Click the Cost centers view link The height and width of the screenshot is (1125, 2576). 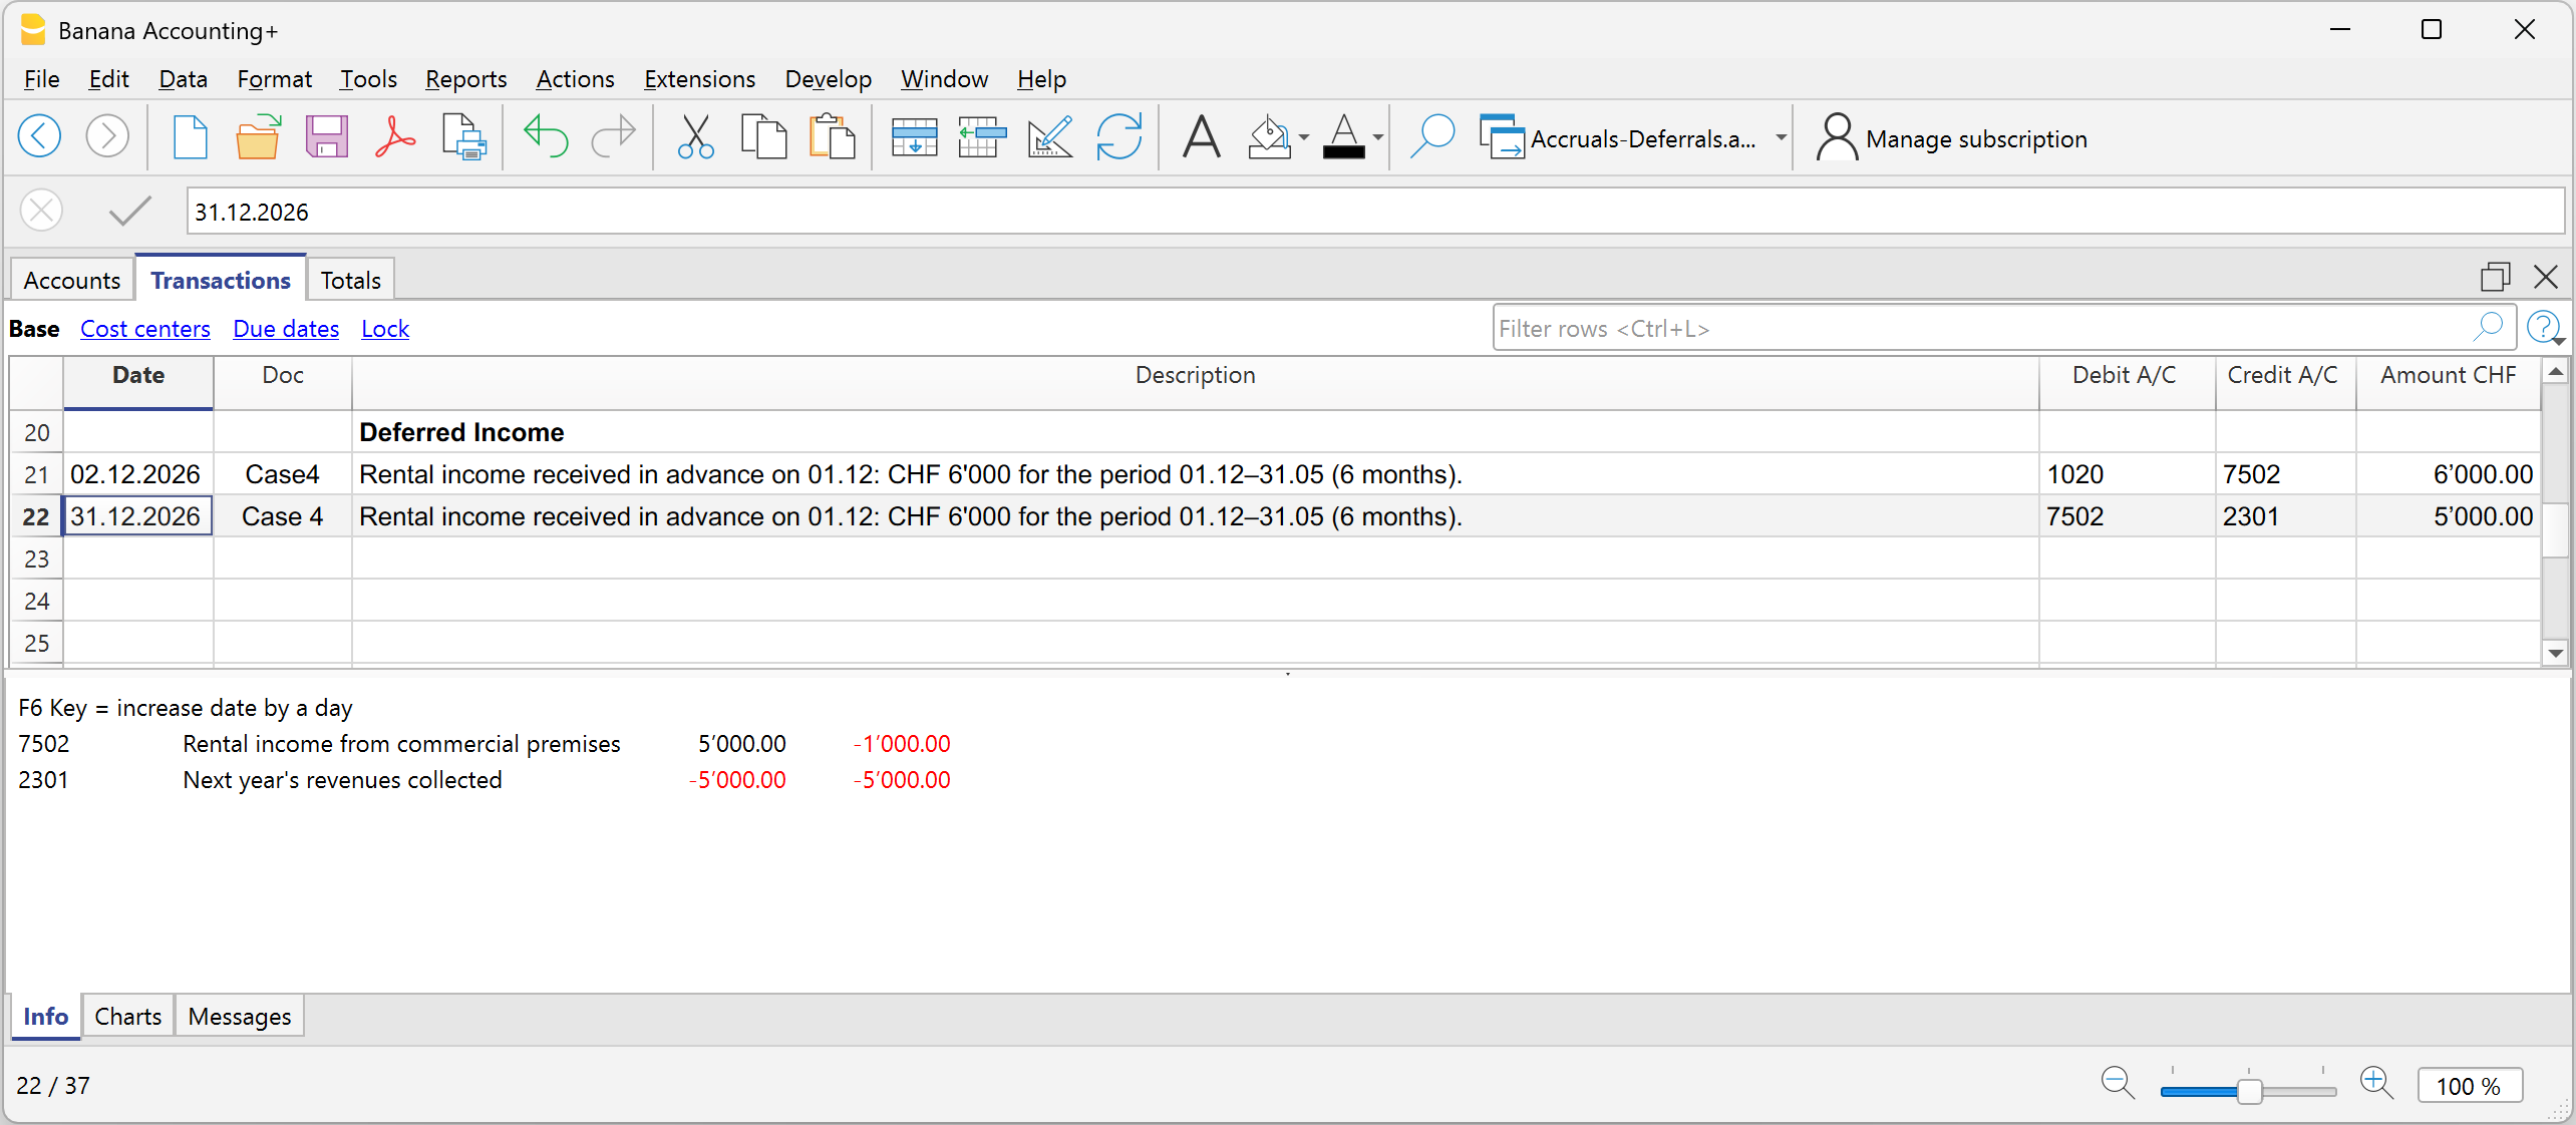pyautogui.click(x=145, y=329)
